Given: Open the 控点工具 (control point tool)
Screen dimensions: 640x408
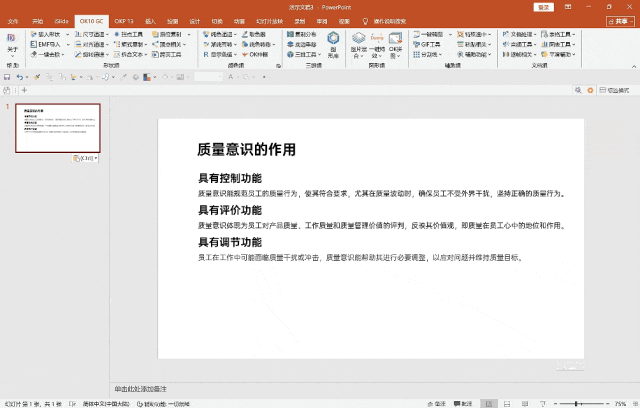Looking at the screenshot, I should [129, 34].
